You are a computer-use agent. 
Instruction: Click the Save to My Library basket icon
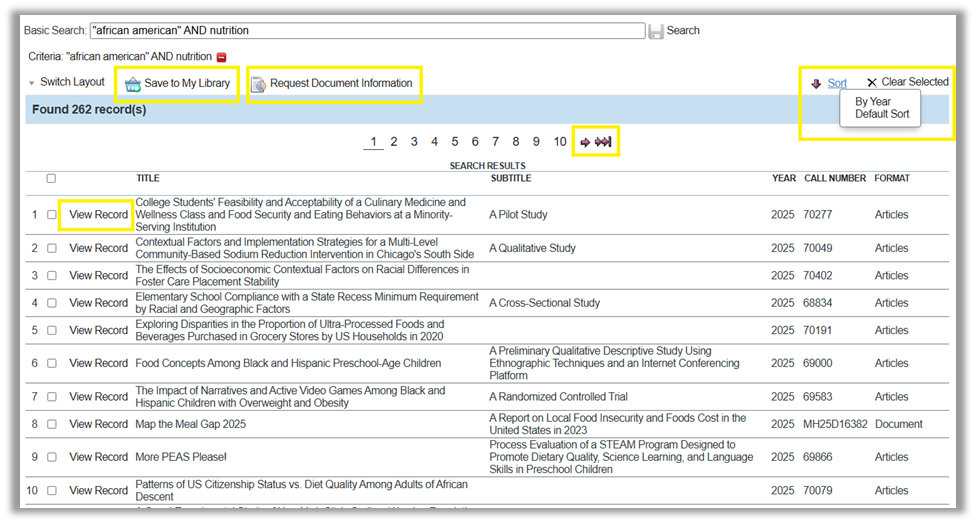coord(132,84)
